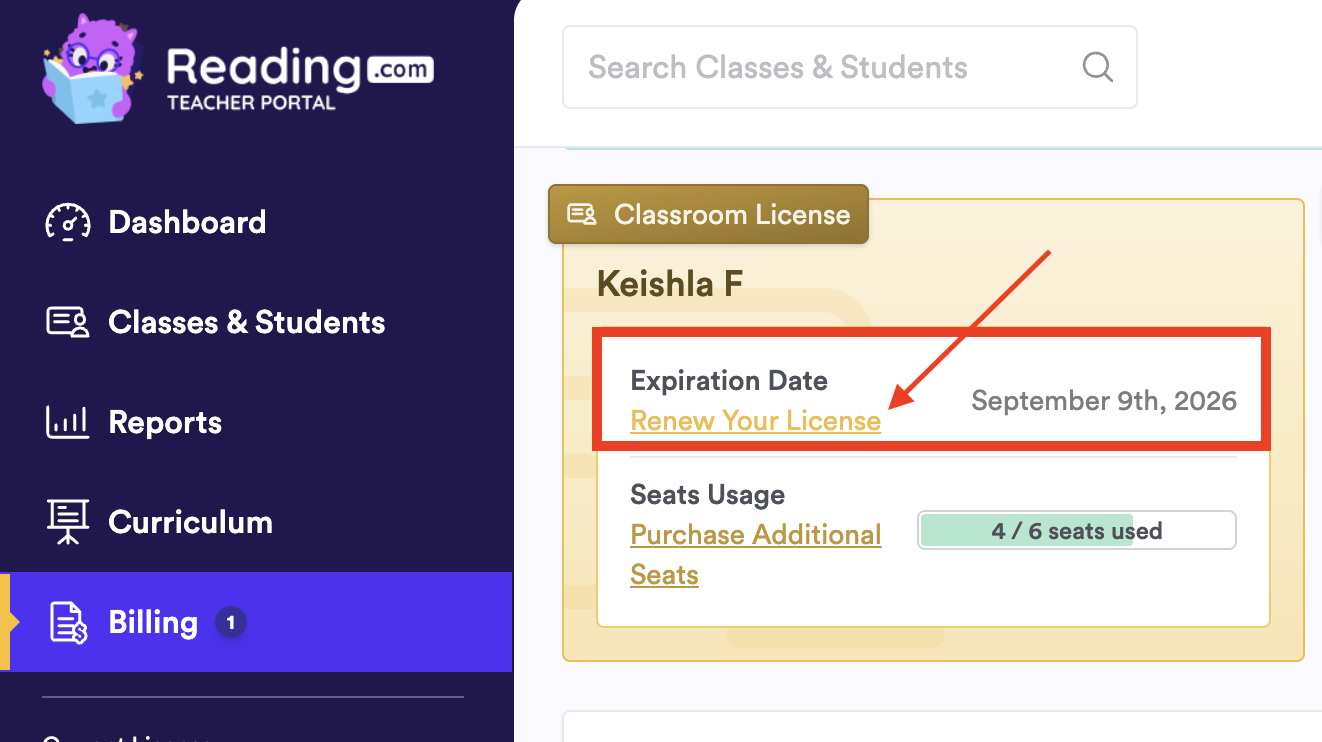Viewport: 1322px width, 742px height.
Task: Click the purple mascot logo icon
Action: pos(92,72)
